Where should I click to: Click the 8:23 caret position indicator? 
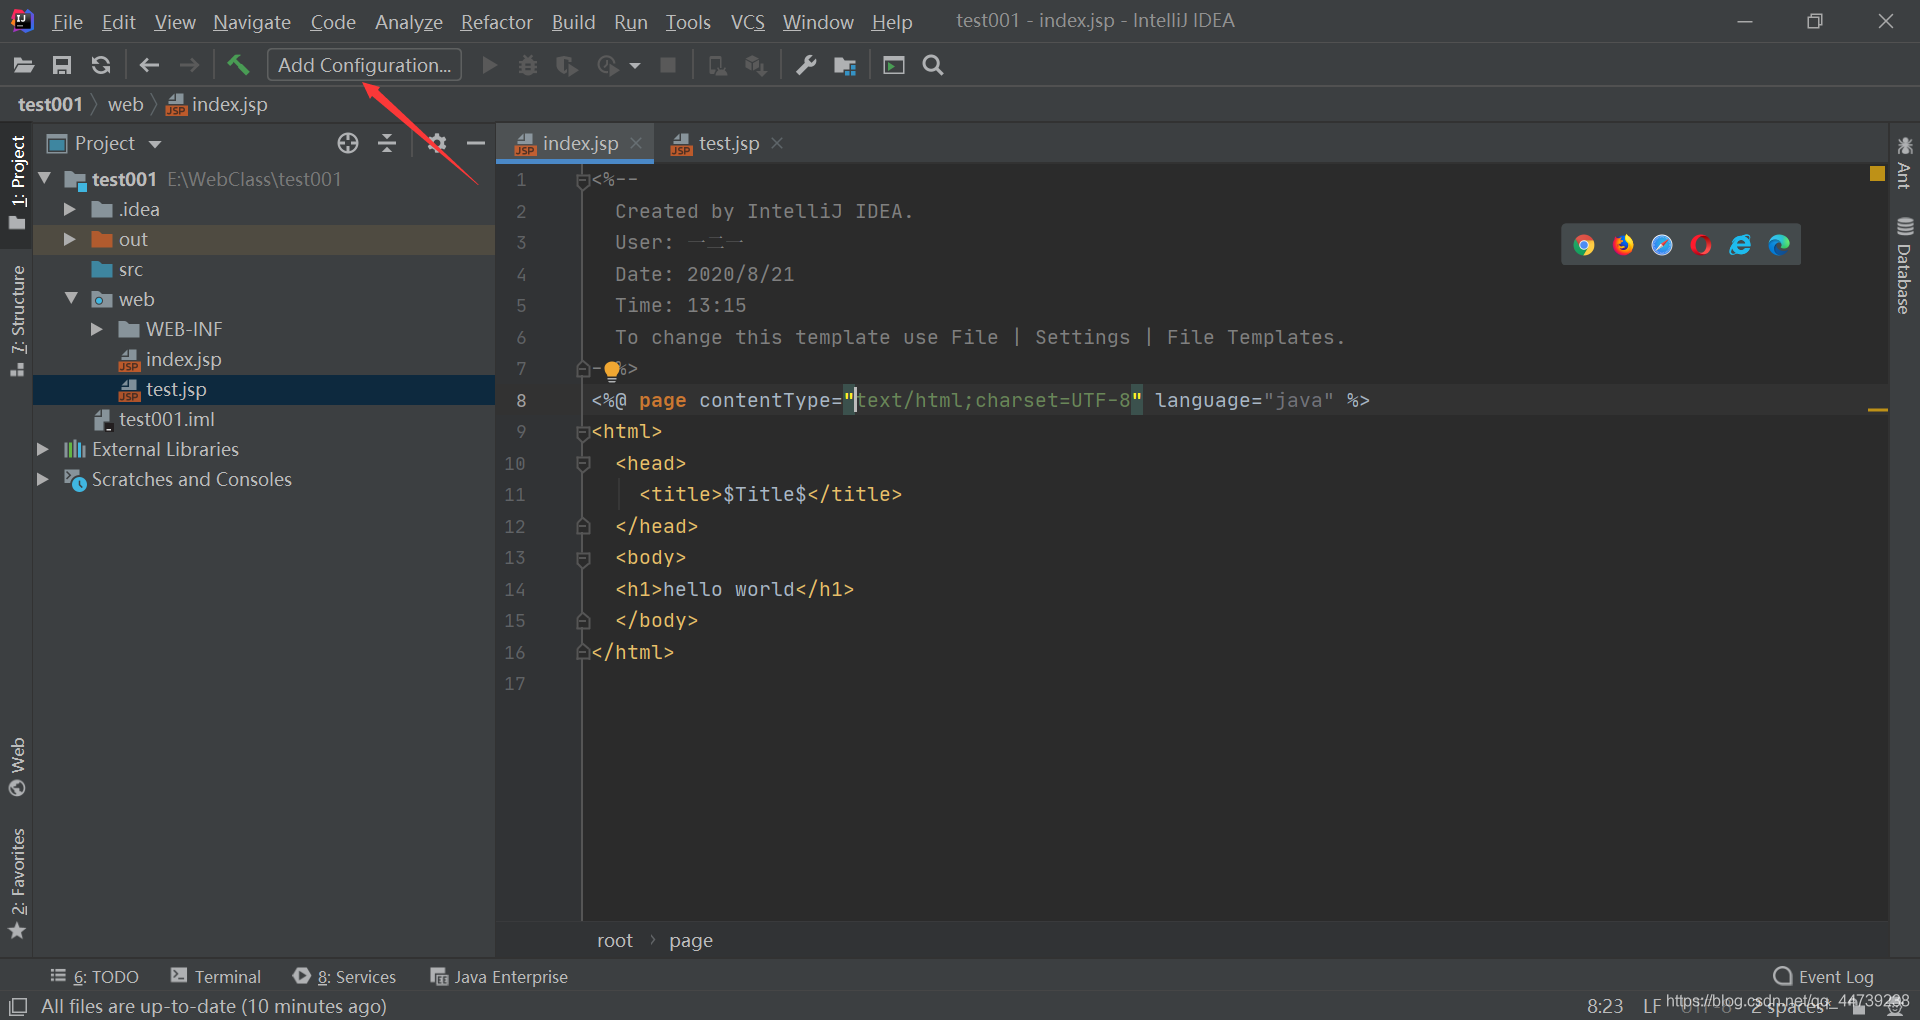point(1605,1006)
